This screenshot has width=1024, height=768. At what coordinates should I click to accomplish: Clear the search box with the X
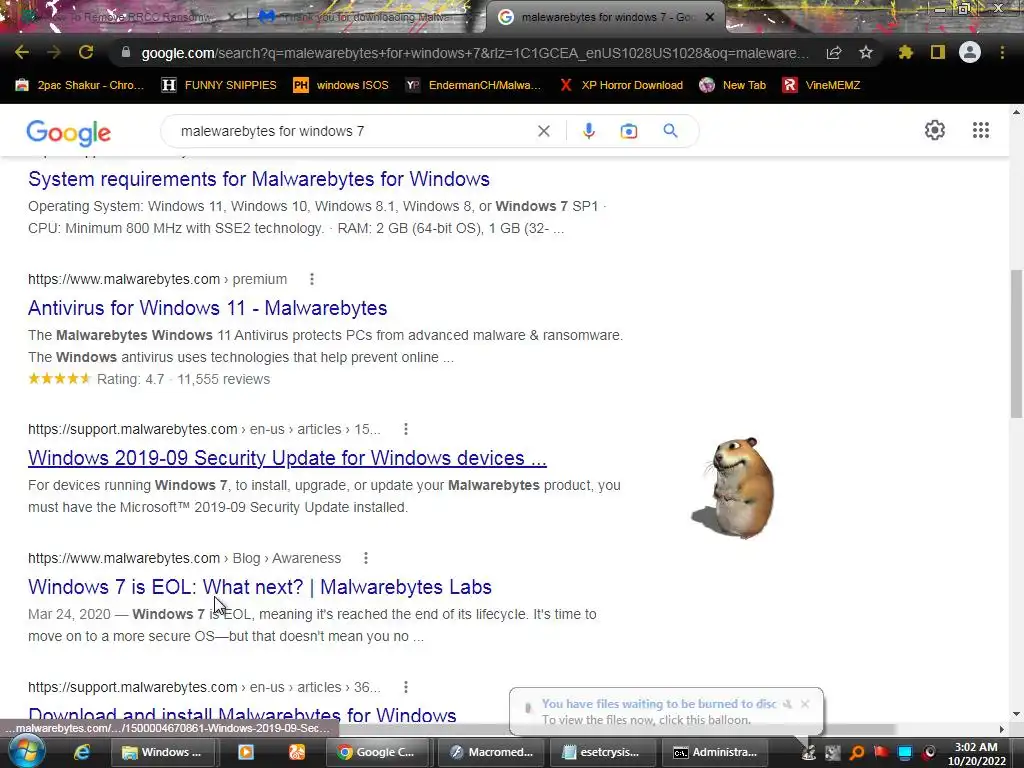543,131
